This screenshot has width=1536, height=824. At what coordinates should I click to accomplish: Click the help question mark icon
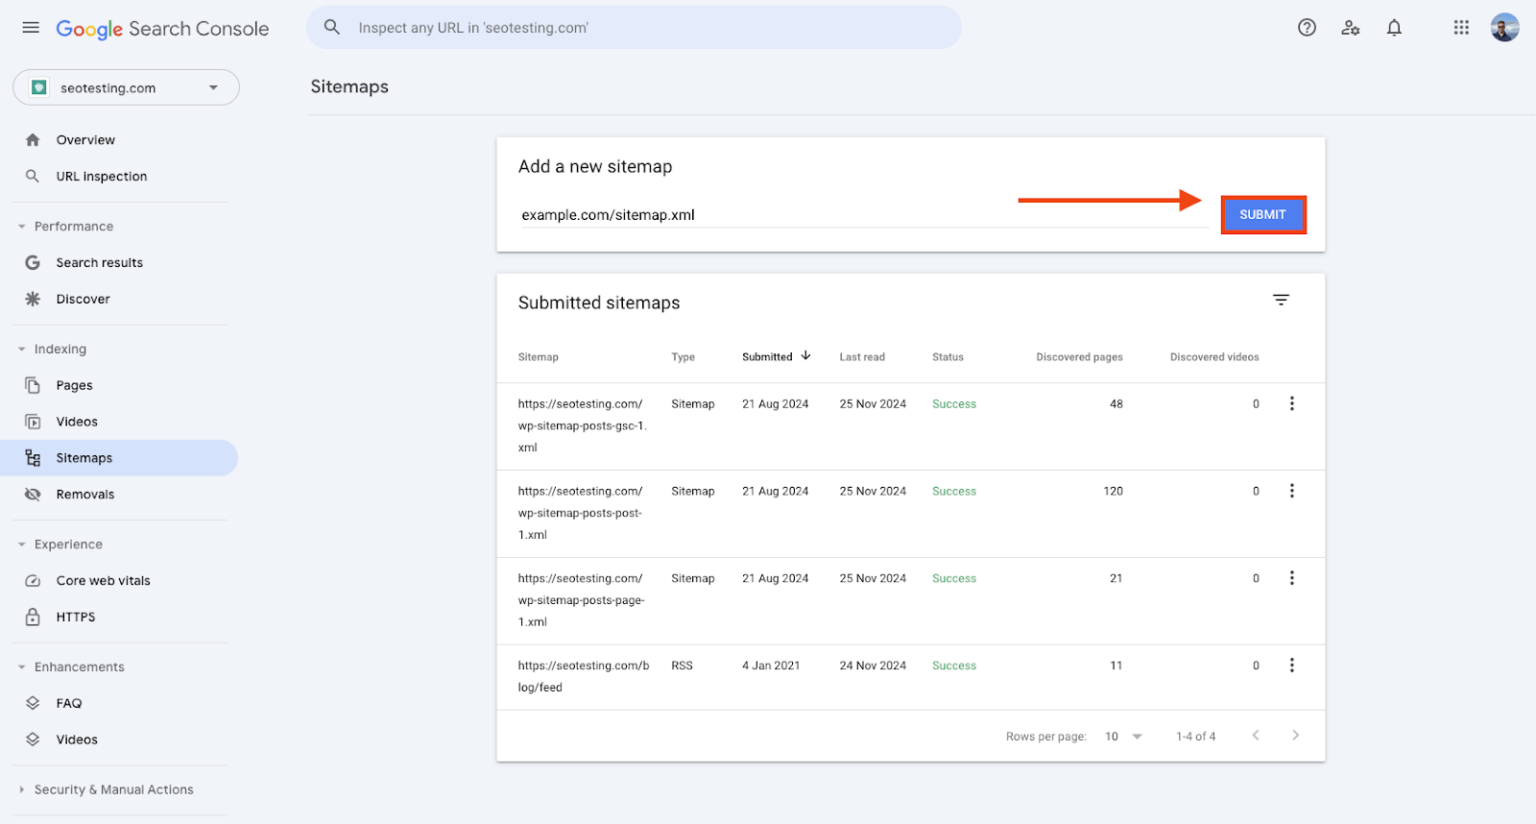coord(1307,27)
